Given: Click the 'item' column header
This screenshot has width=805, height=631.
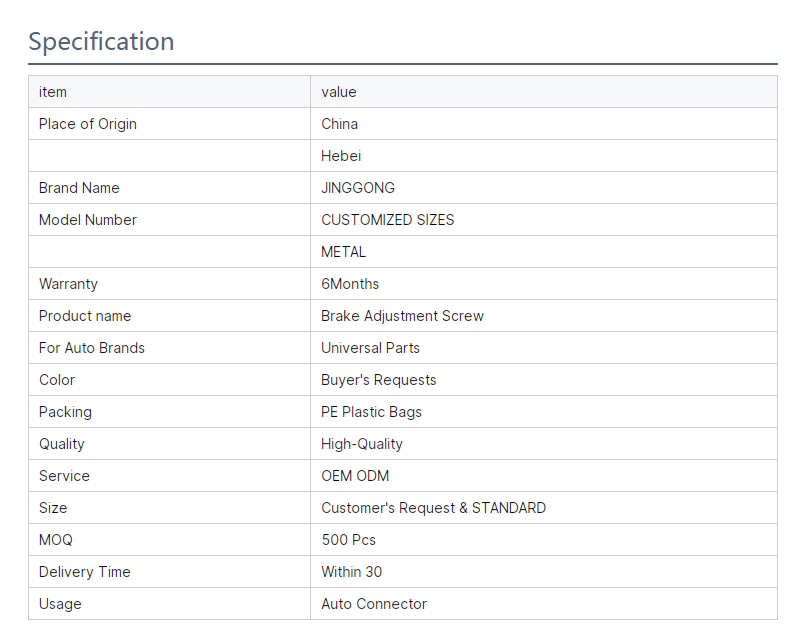Looking at the screenshot, I should pyautogui.click(x=53, y=92).
